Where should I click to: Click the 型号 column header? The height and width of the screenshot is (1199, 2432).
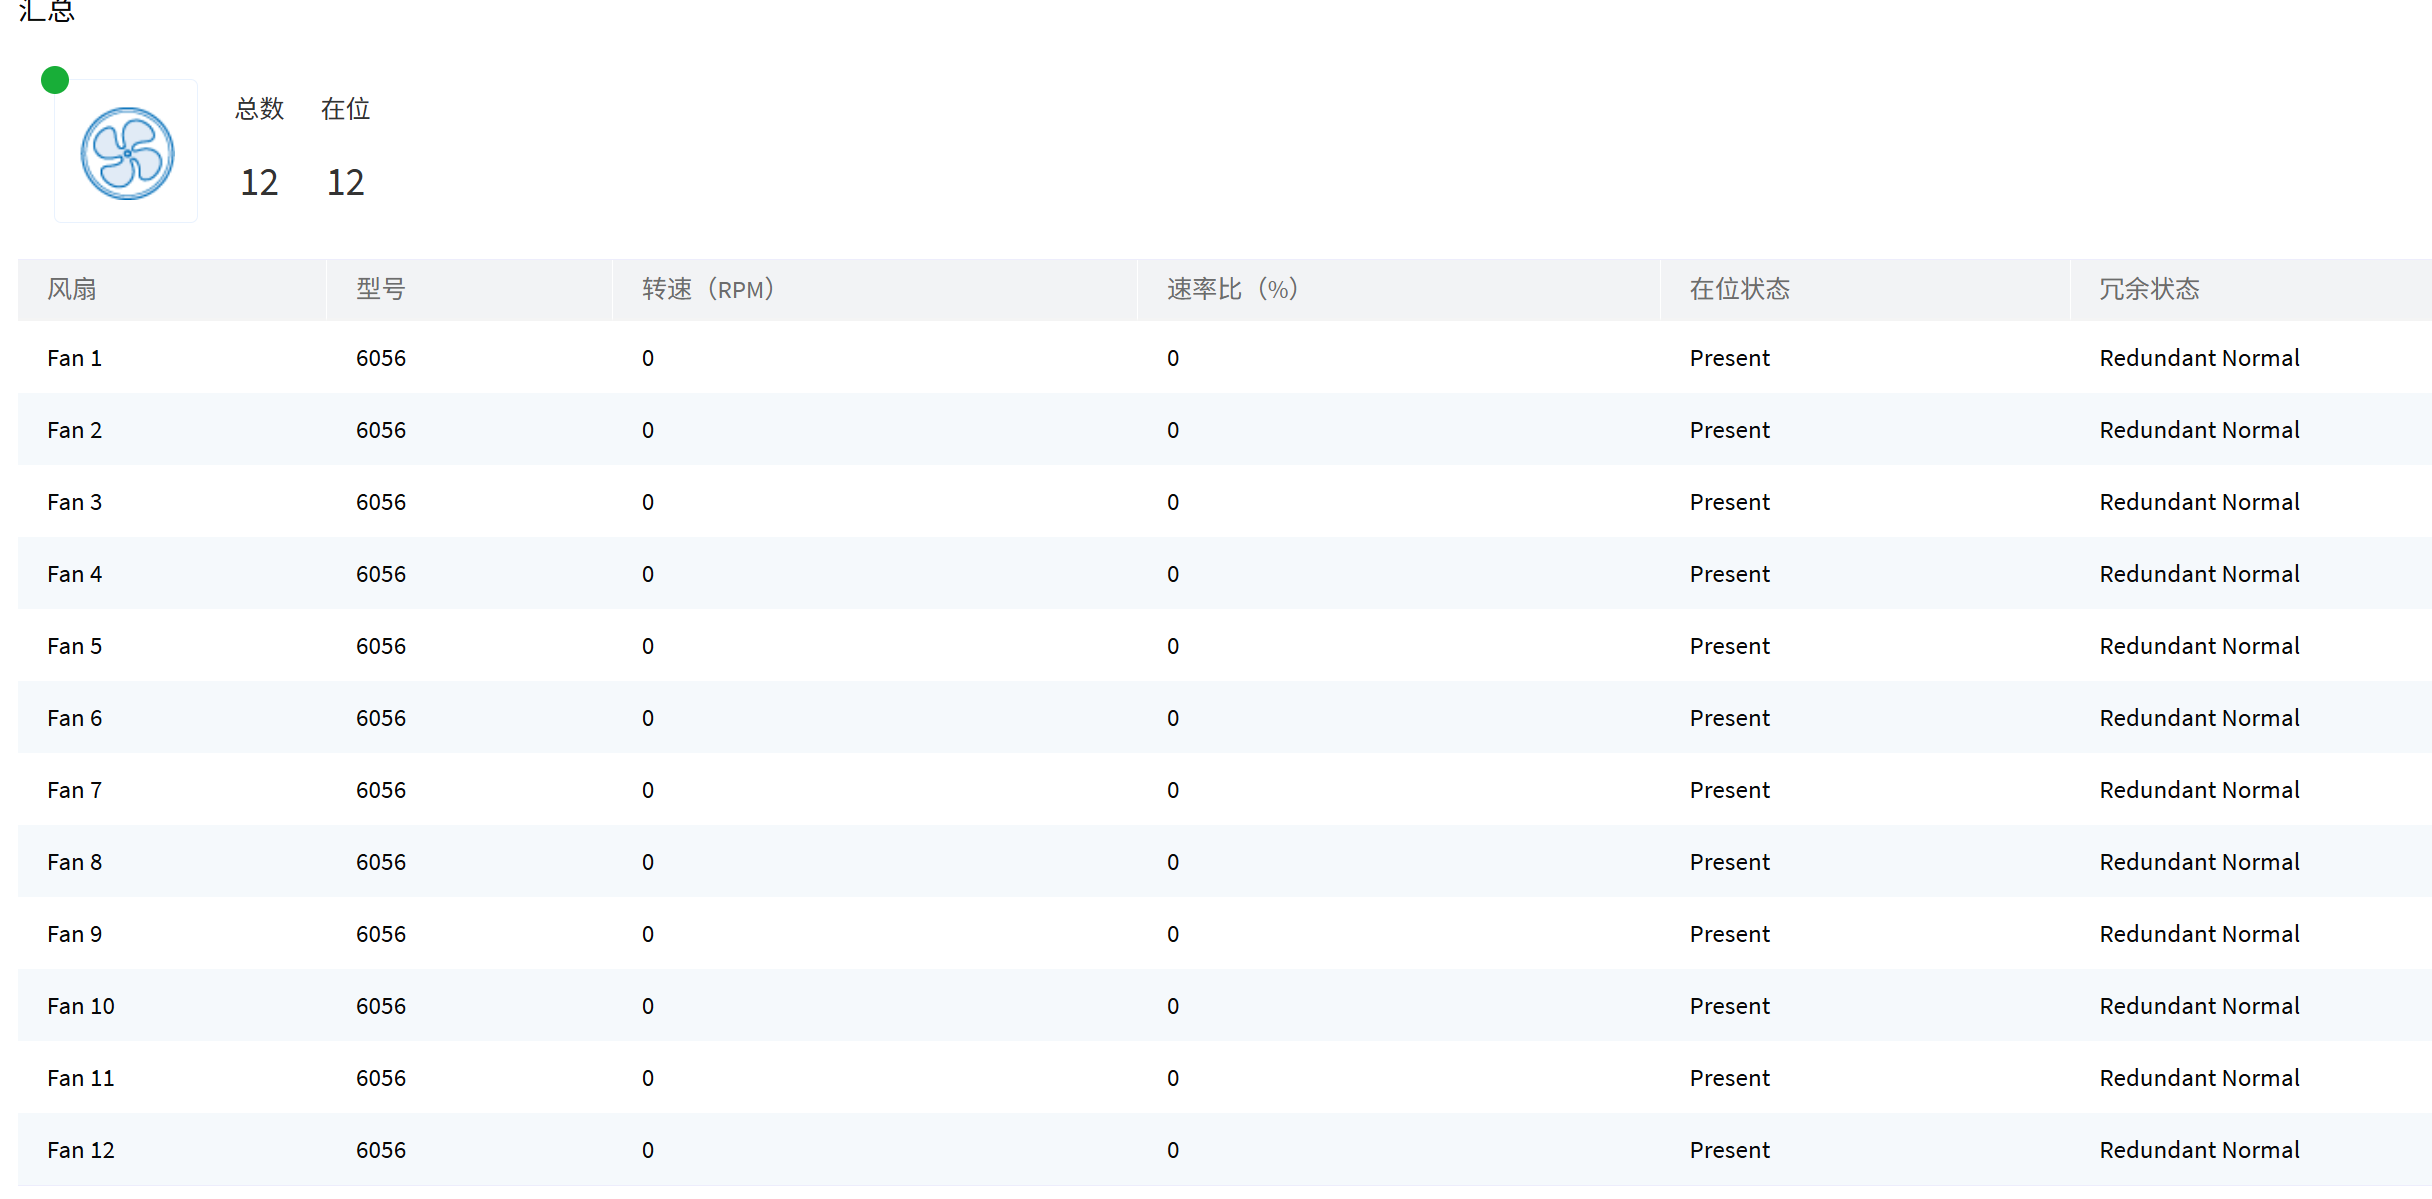tap(381, 290)
